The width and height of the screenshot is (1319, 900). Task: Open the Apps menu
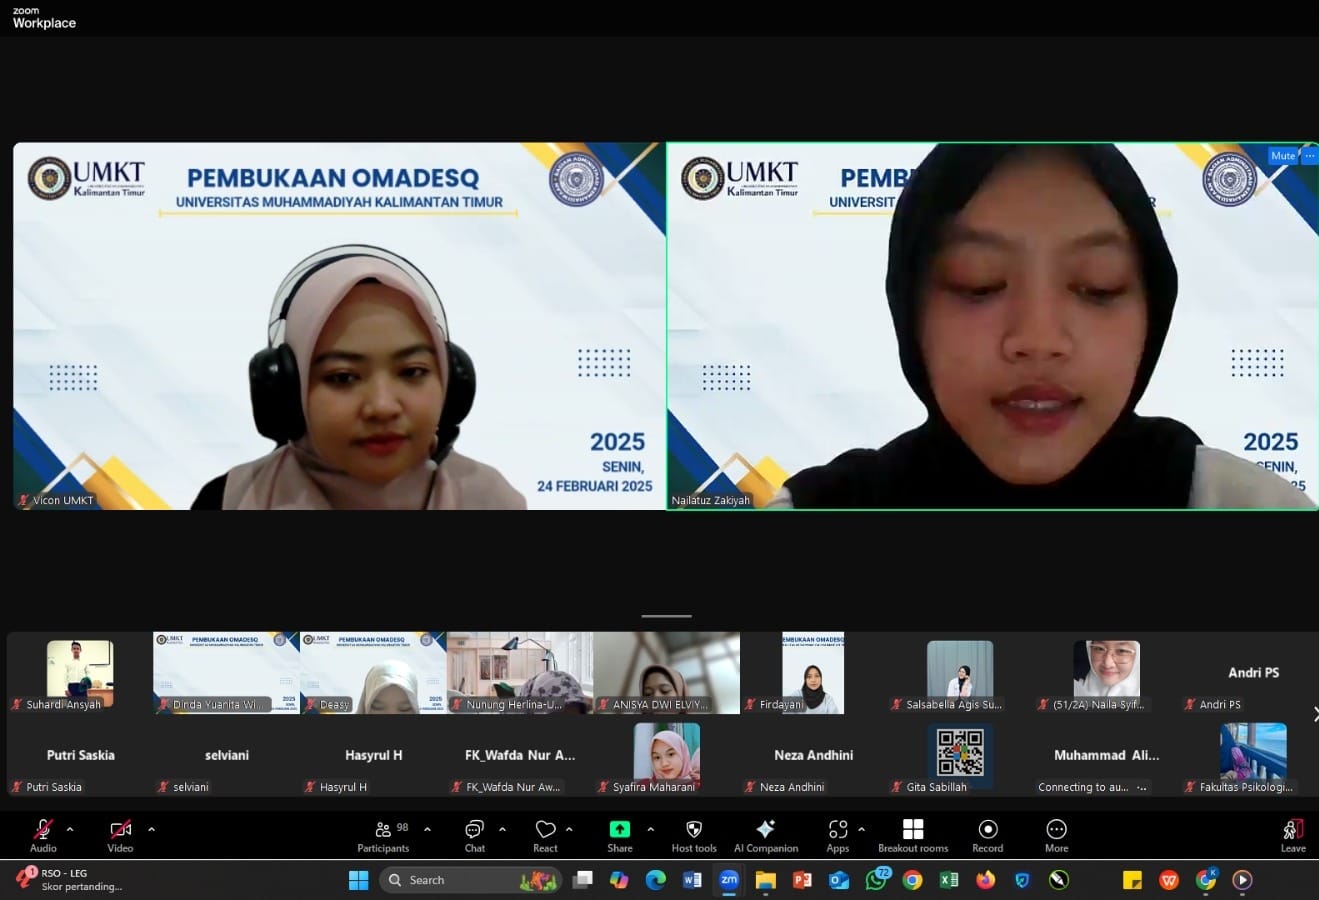pyautogui.click(x=838, y=835)
